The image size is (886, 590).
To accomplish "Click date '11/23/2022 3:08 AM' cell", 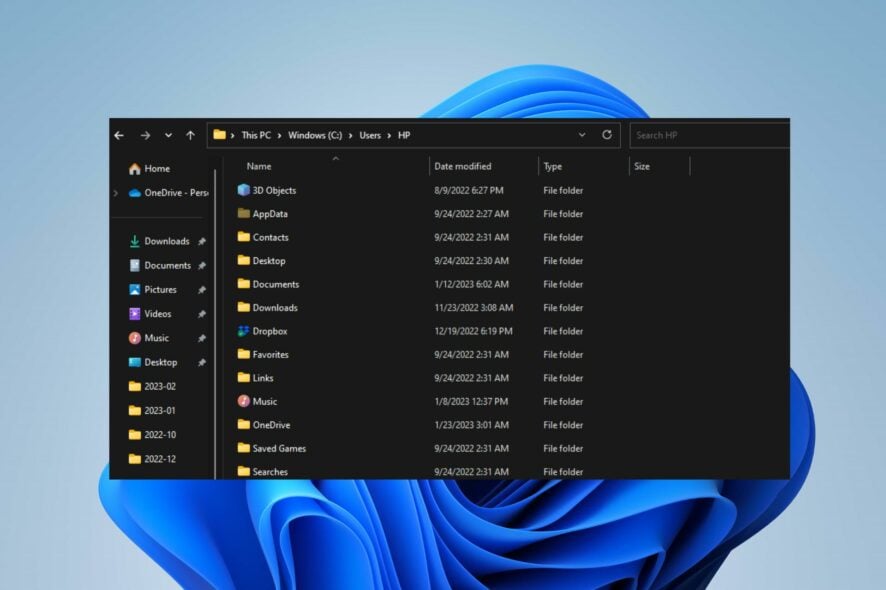I will pos(474,307).
